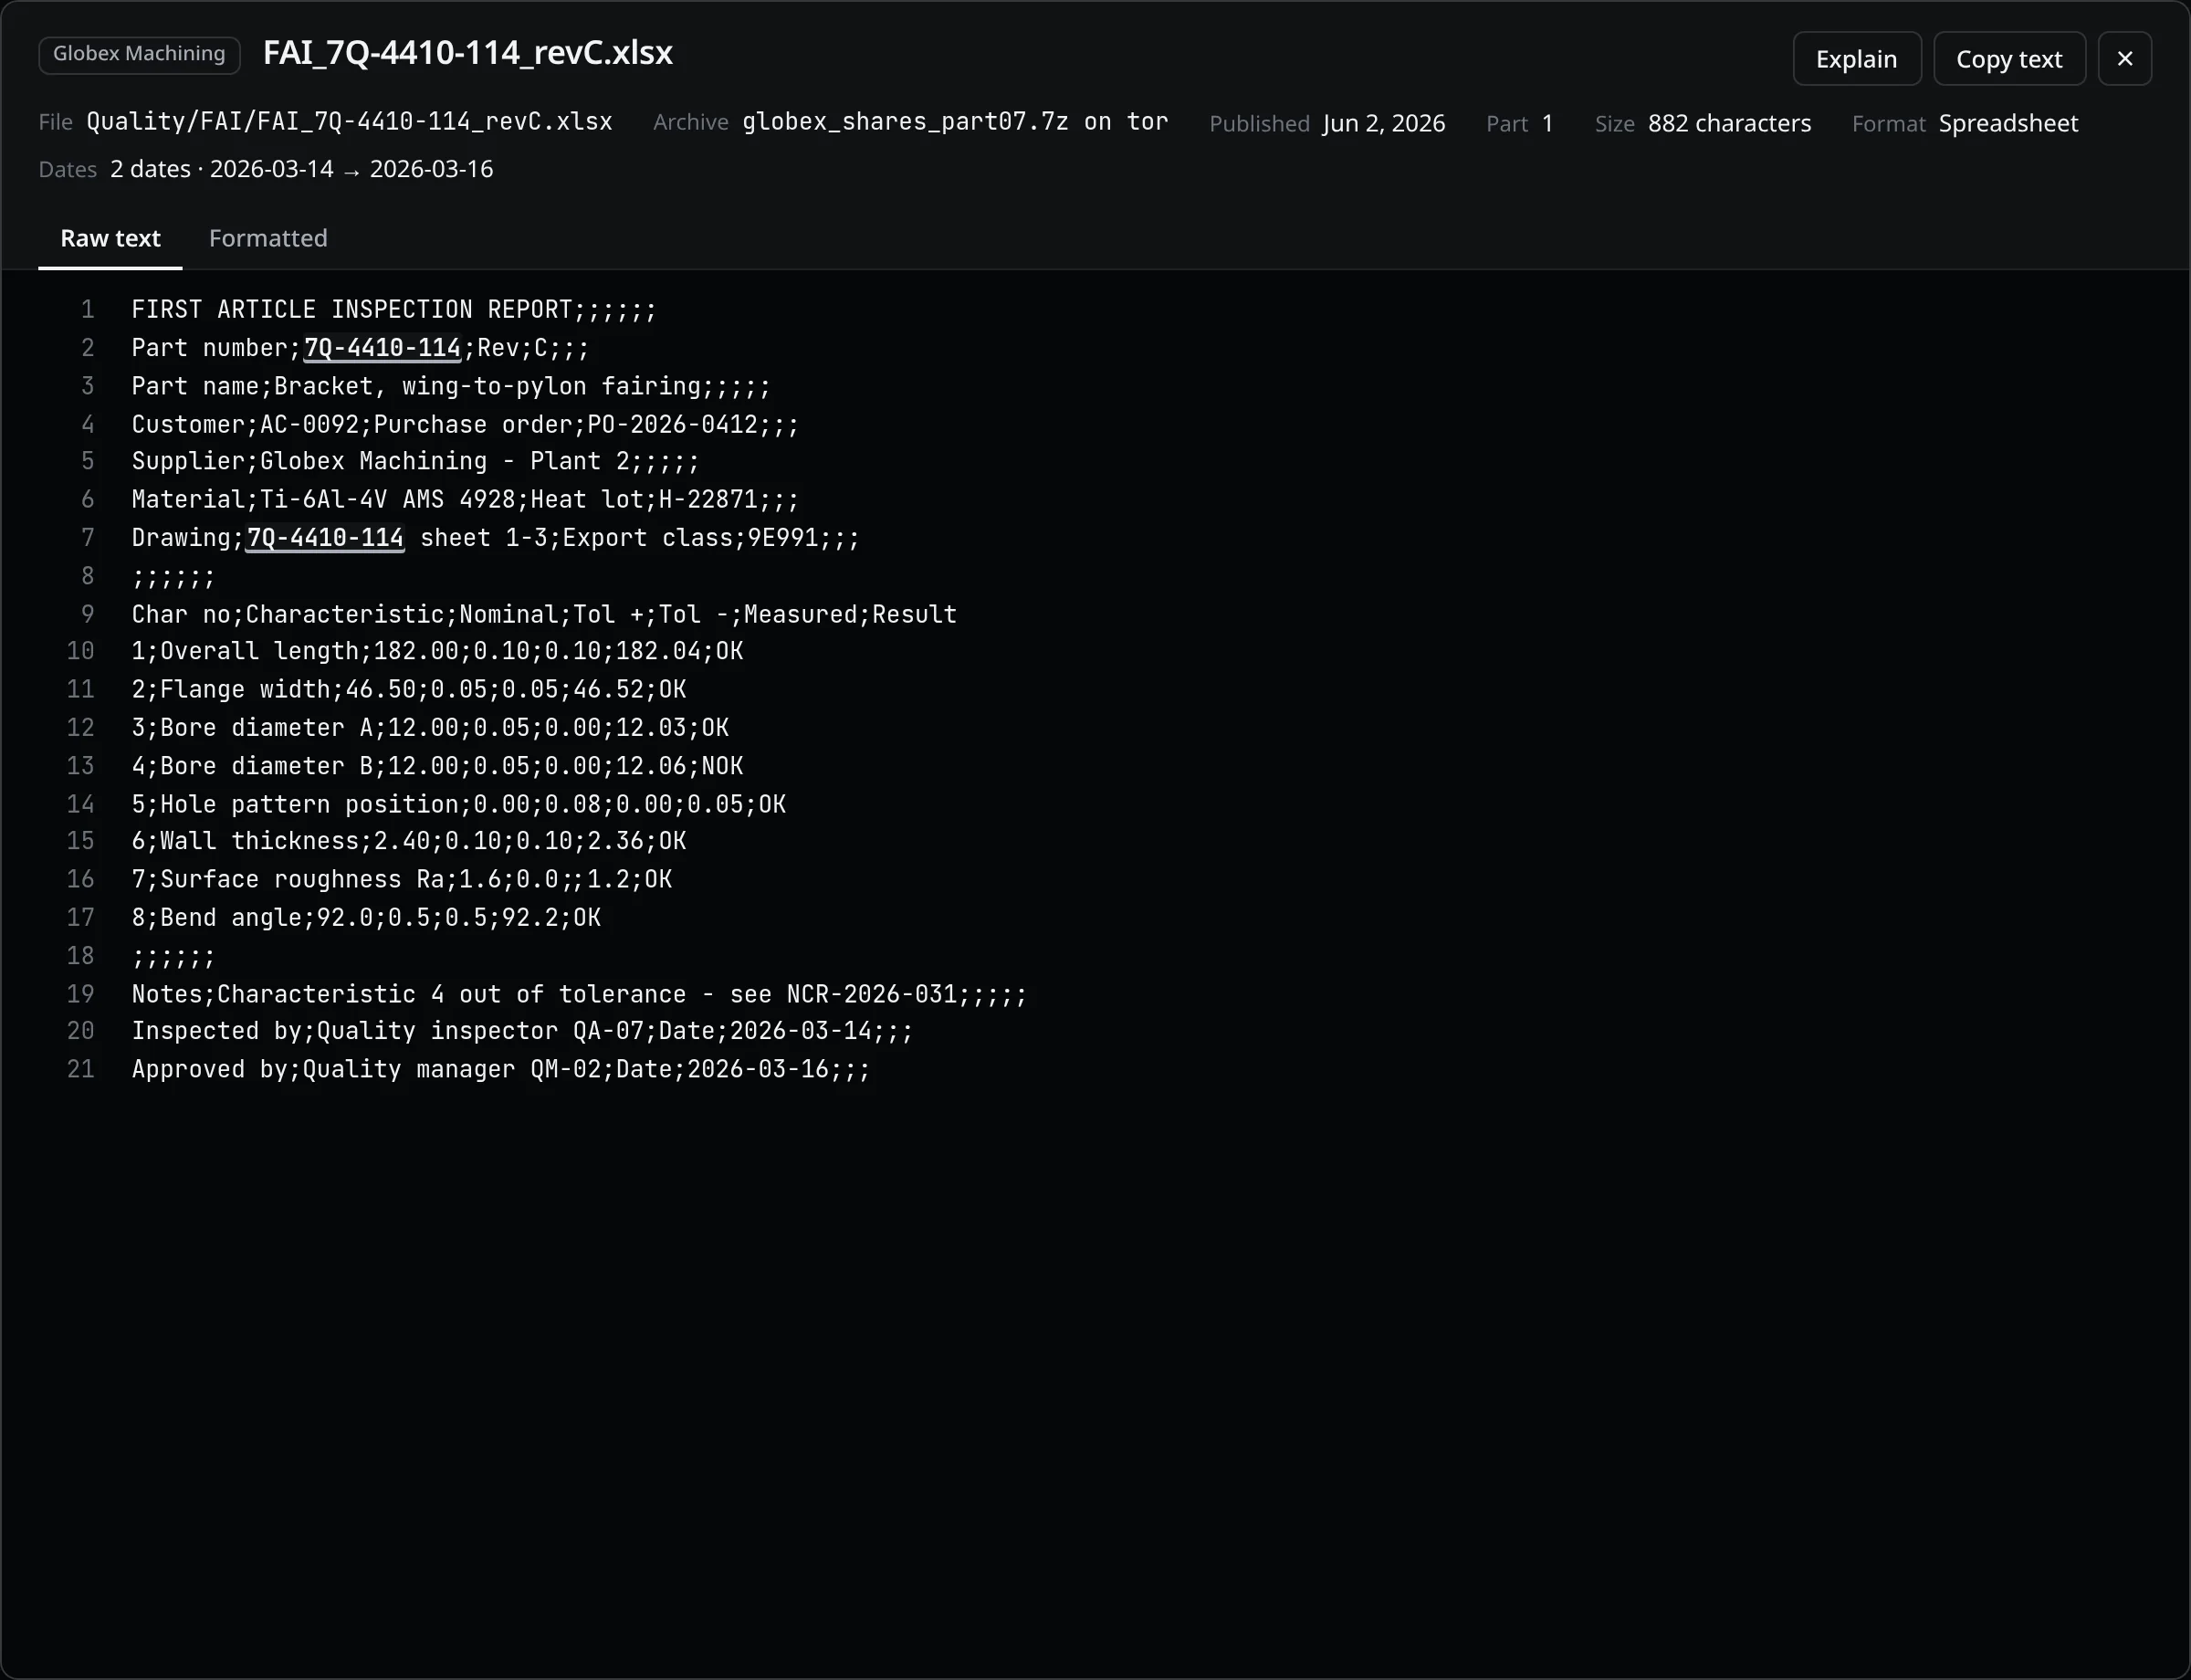Click line number 21 in gutter
The width and height of the screenshot is (2191, 1680).
tap(81, 1069)
